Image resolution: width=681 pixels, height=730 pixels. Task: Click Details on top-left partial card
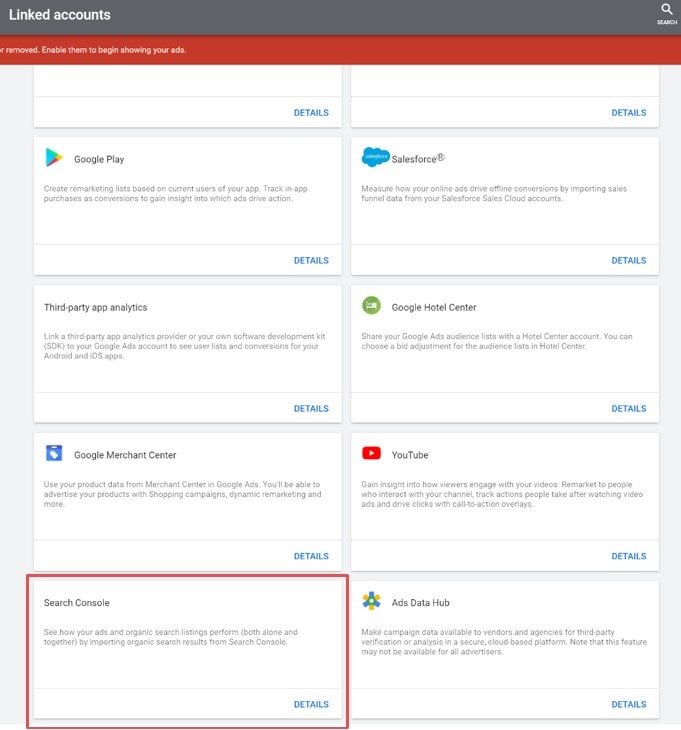click(x=311, y=113)
